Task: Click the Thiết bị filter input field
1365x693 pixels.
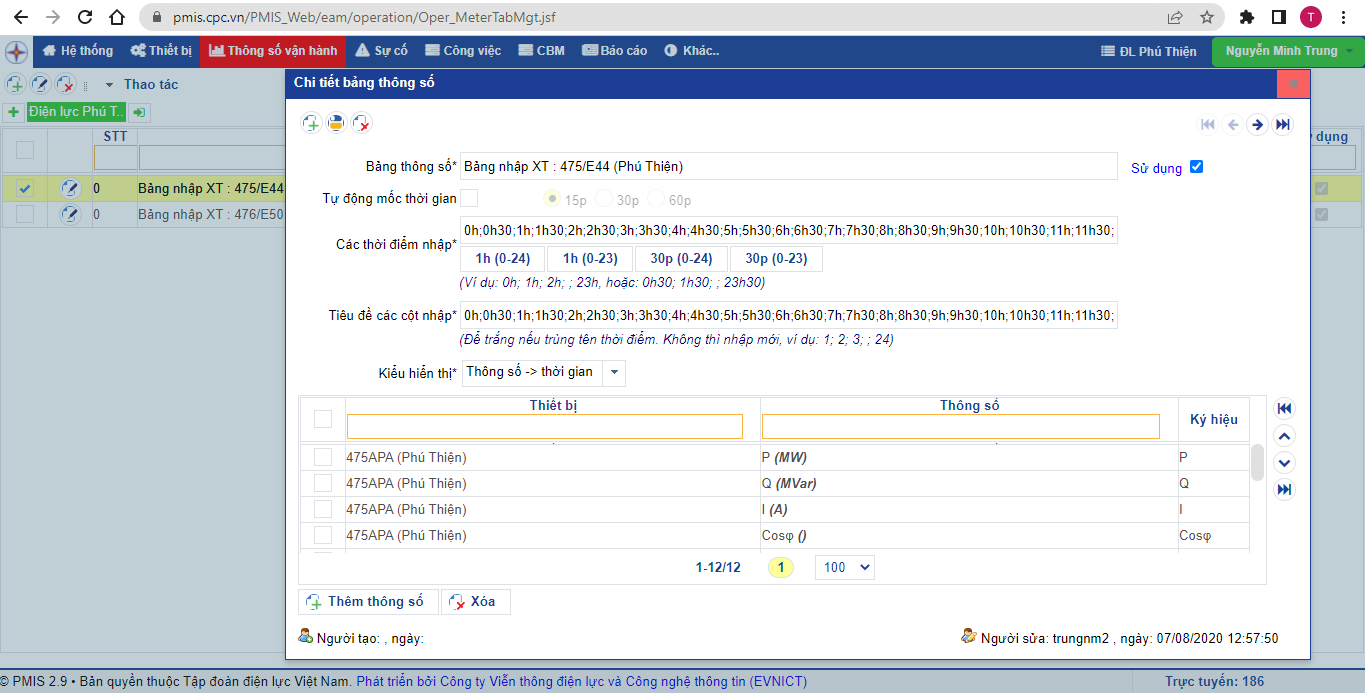Action: pyautogui.click(x=545, y=427)
